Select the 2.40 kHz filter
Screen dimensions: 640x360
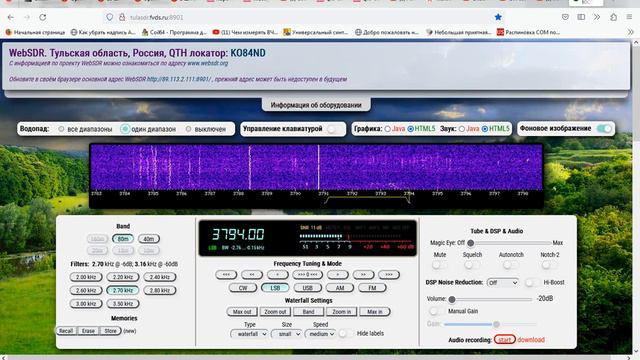point(160,277)
